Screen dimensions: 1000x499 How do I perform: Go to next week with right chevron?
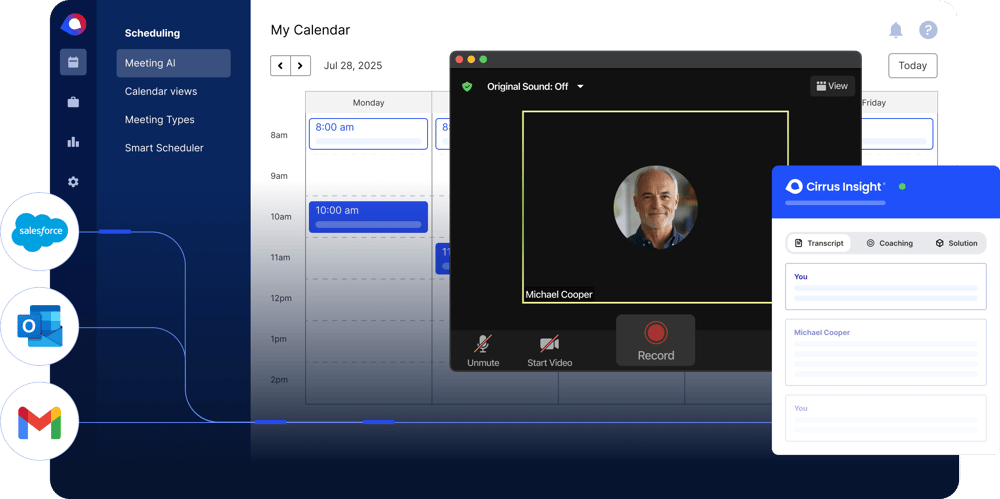coord(300,66)
